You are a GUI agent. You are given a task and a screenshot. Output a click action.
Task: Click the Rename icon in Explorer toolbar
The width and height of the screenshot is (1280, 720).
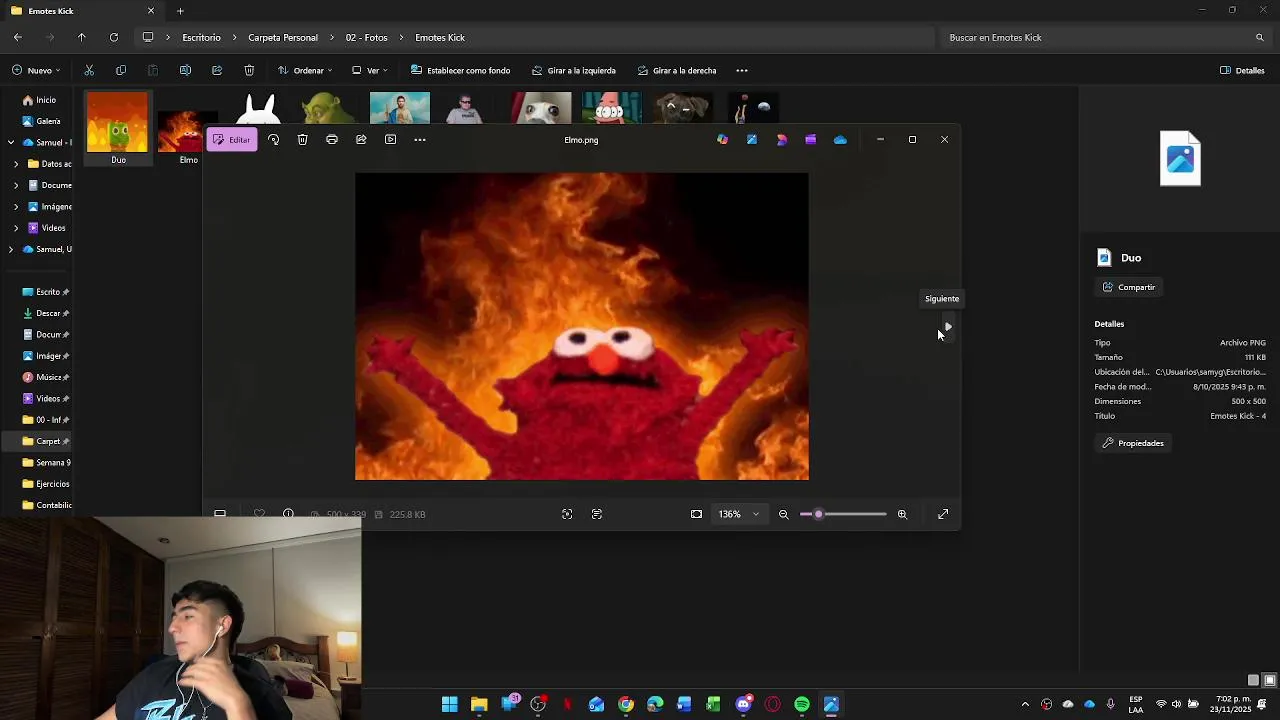coord(185,71)
